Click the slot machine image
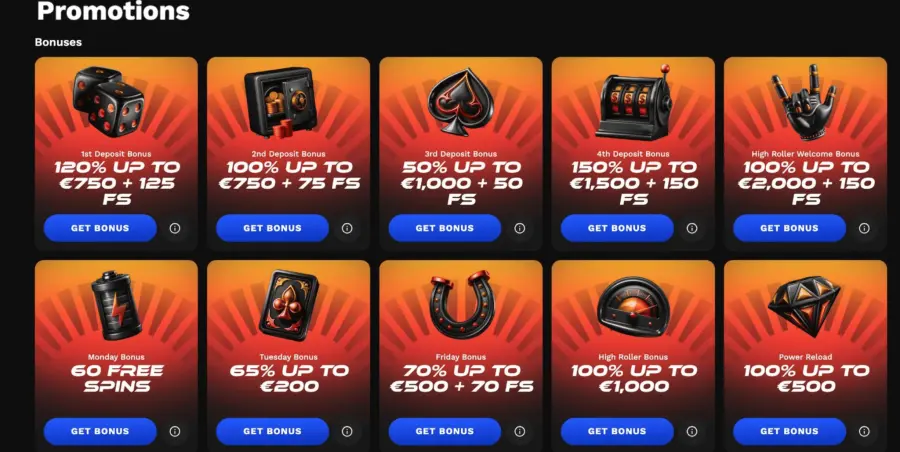 (633, 102)
